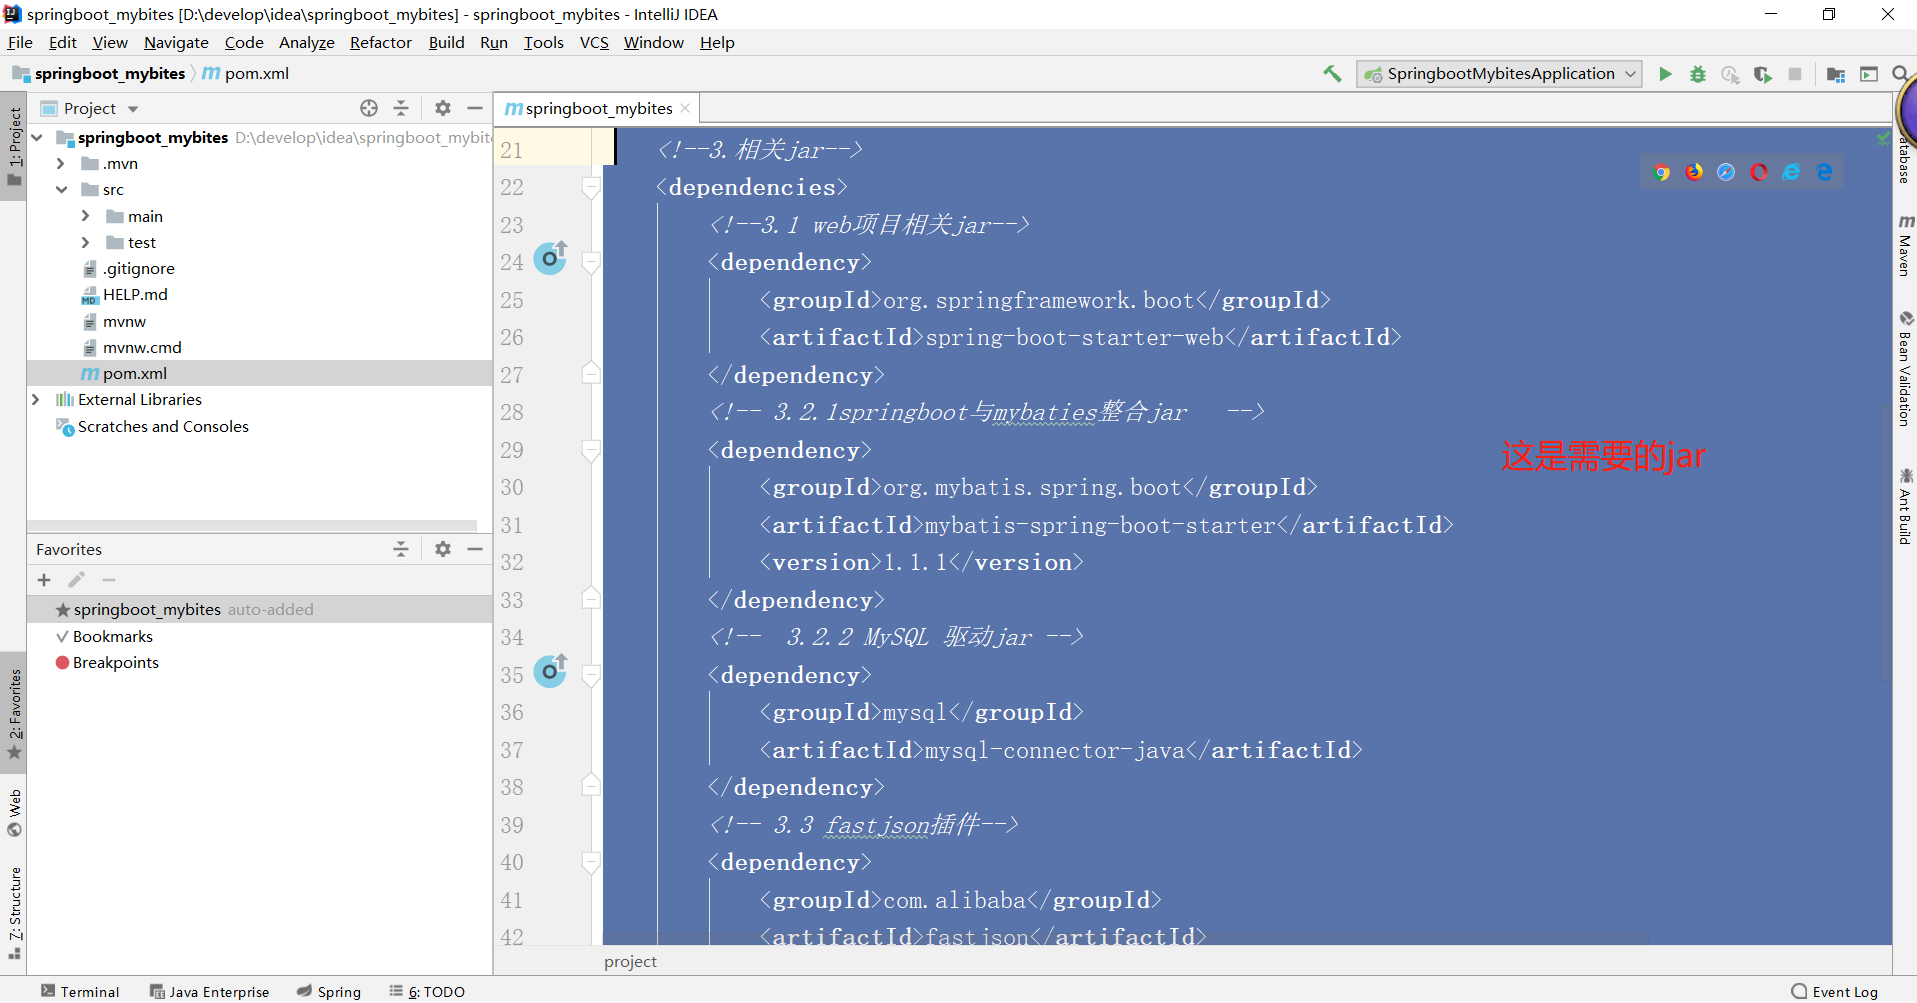The width and height of the screenshot is (1917, 1003).
Task: Open in Chrome browser icon
Action: pyautogui.click(x=1662, y=172)
